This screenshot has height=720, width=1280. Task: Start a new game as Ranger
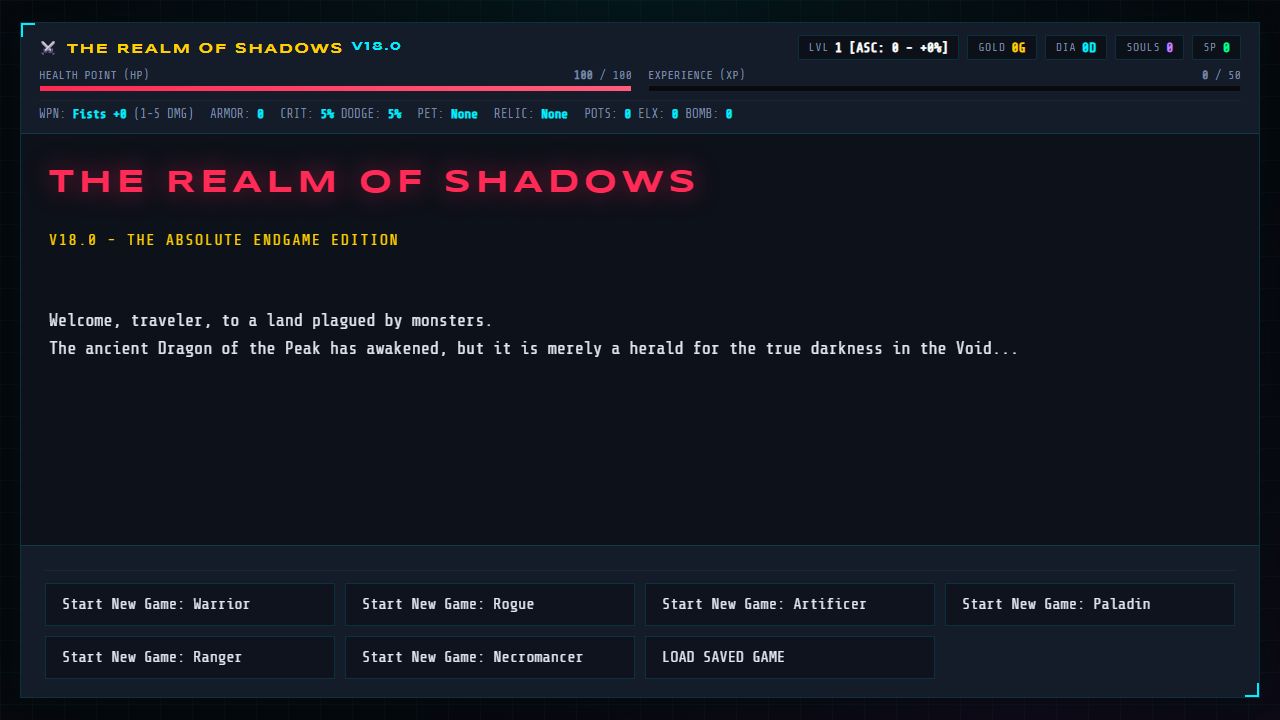tap(190, 657)
